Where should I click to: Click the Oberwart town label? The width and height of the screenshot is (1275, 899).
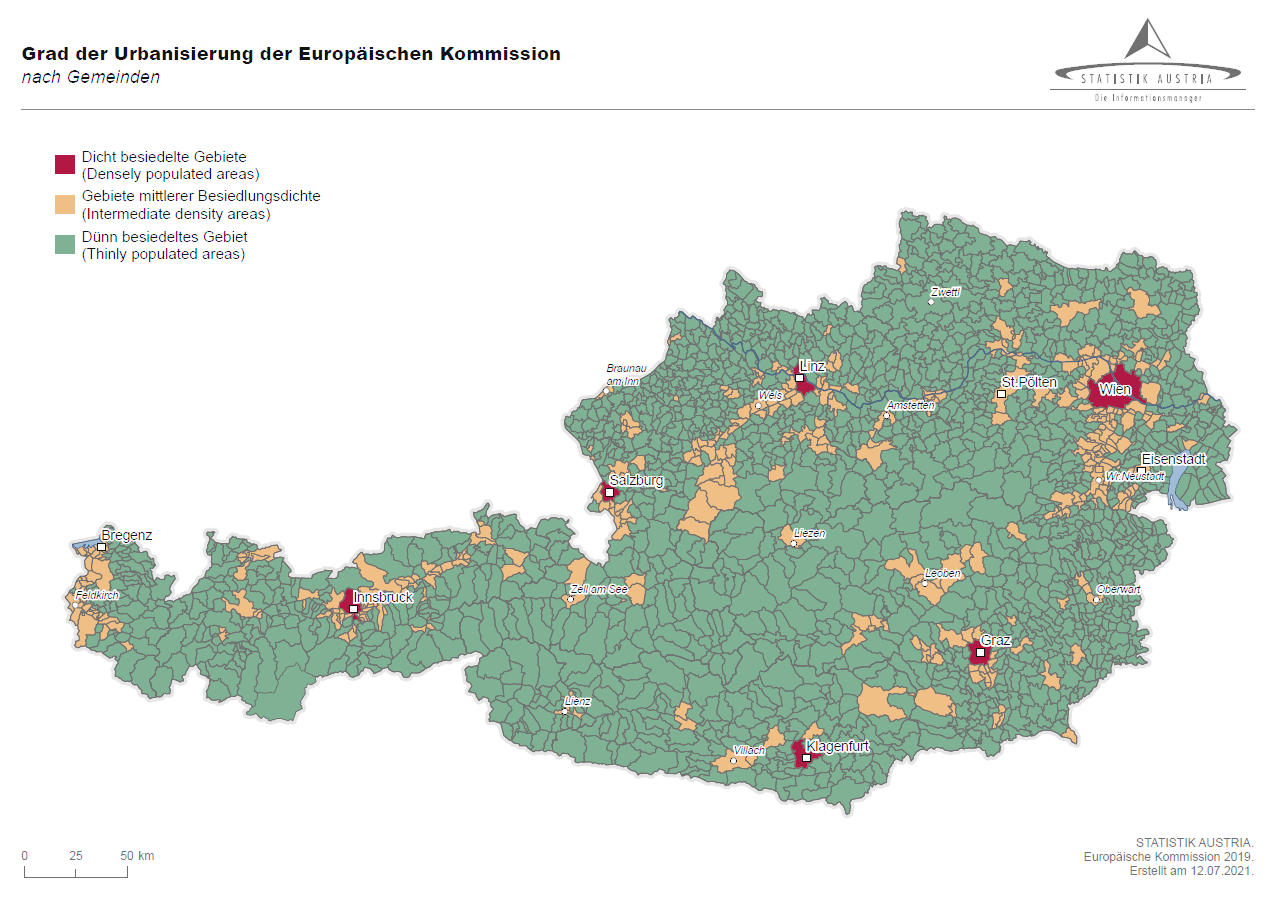[1119, 590]
